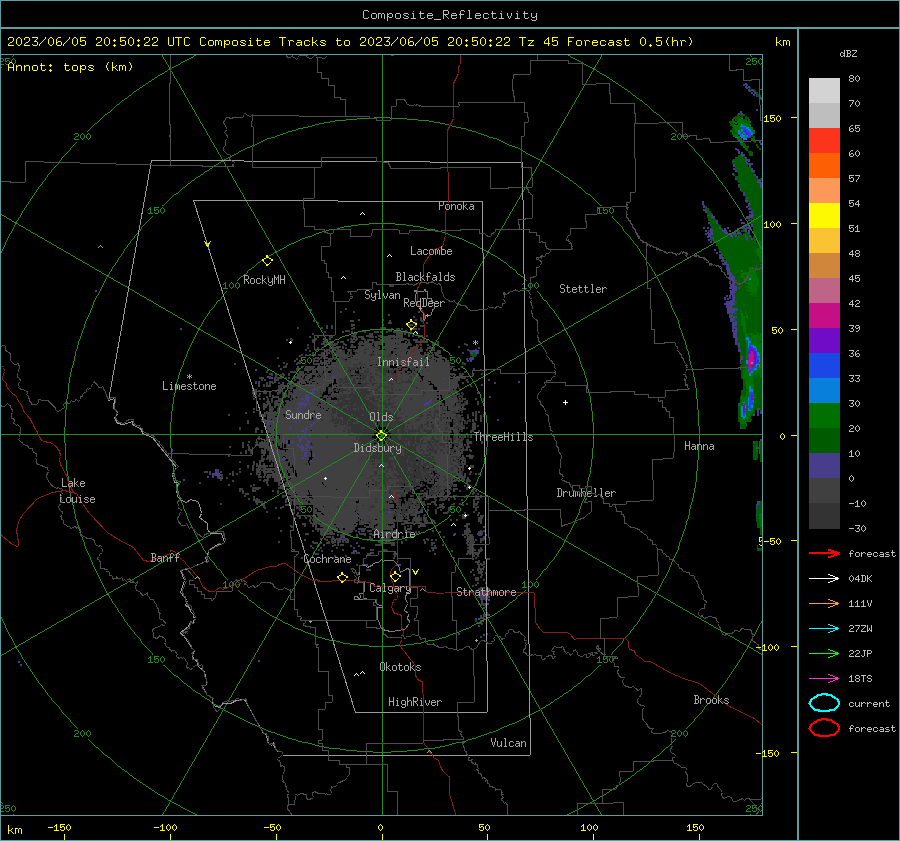
Task: Click the Olds town label
Action: (x=381, y=417)
